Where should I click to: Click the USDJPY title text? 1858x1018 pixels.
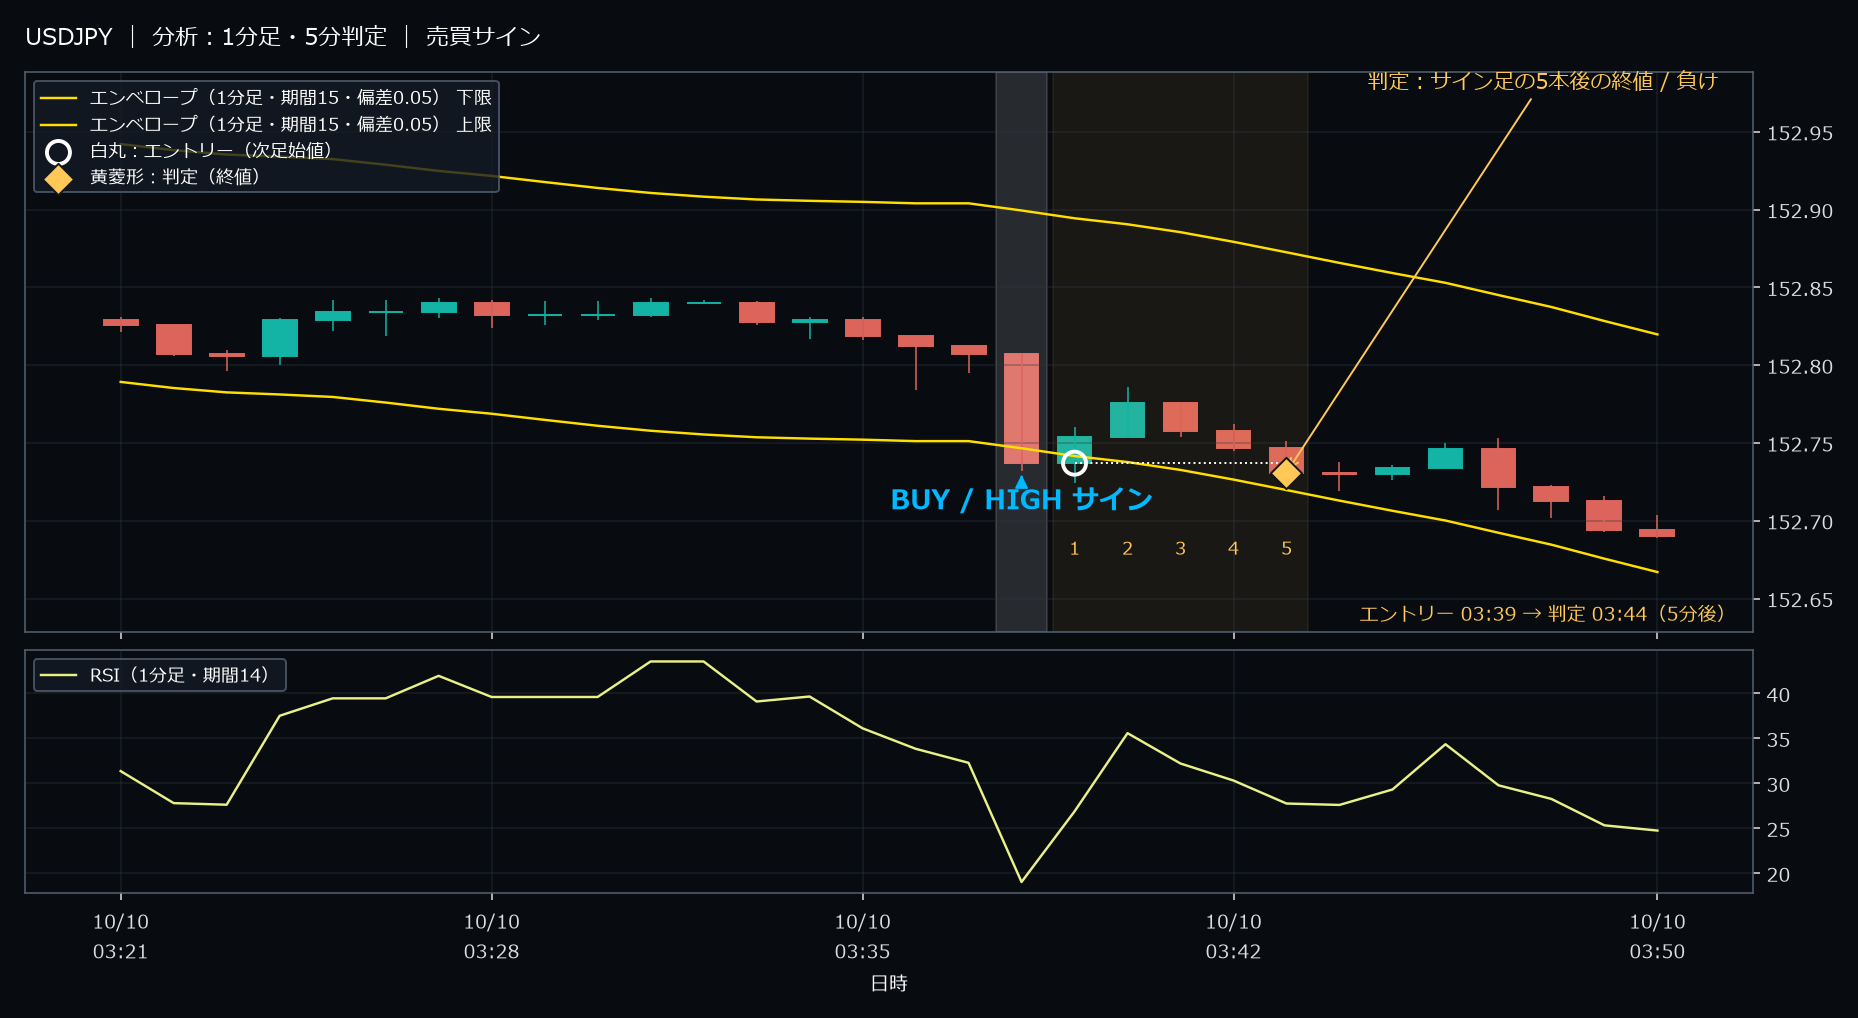click(x=69, y=37)
